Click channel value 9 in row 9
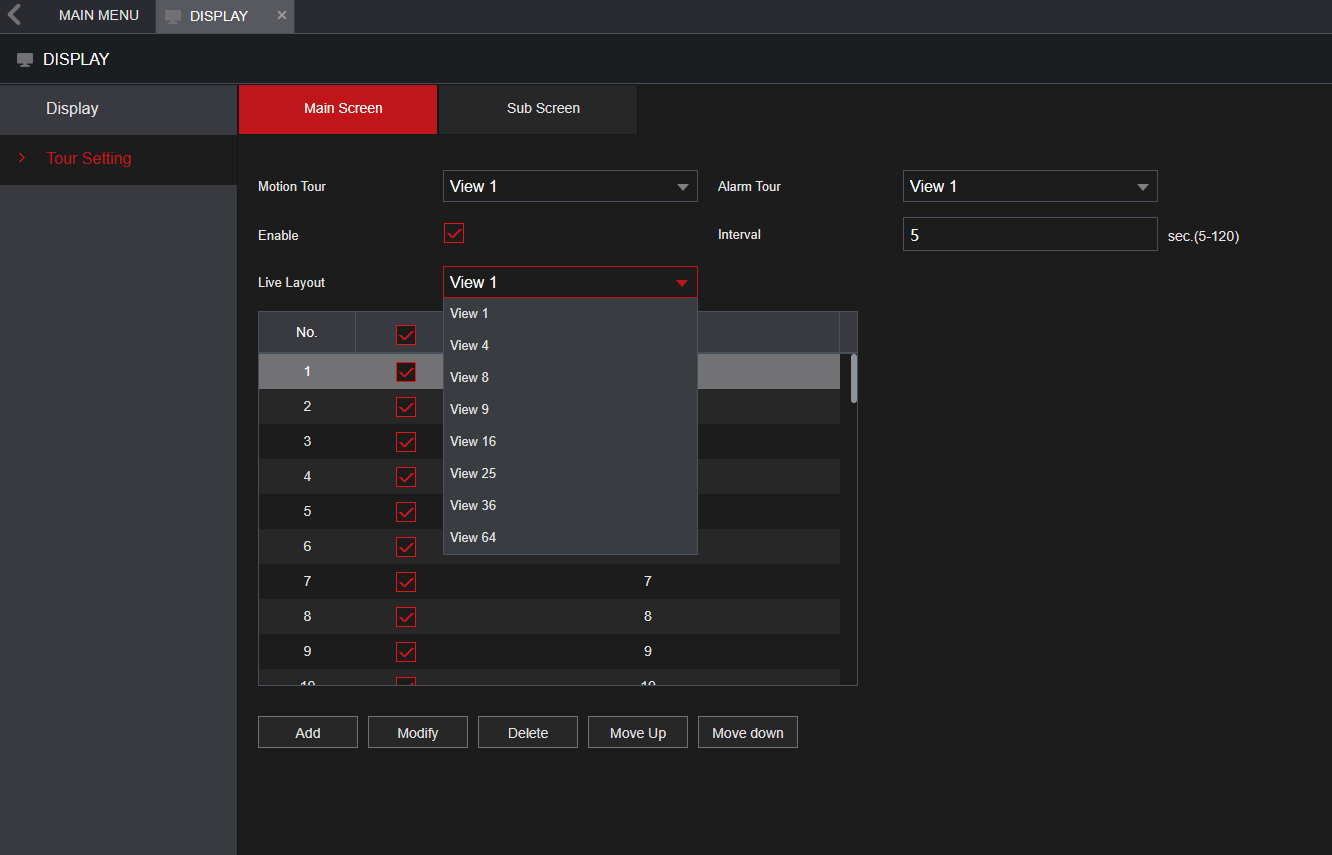 click(x=648, y=652)
